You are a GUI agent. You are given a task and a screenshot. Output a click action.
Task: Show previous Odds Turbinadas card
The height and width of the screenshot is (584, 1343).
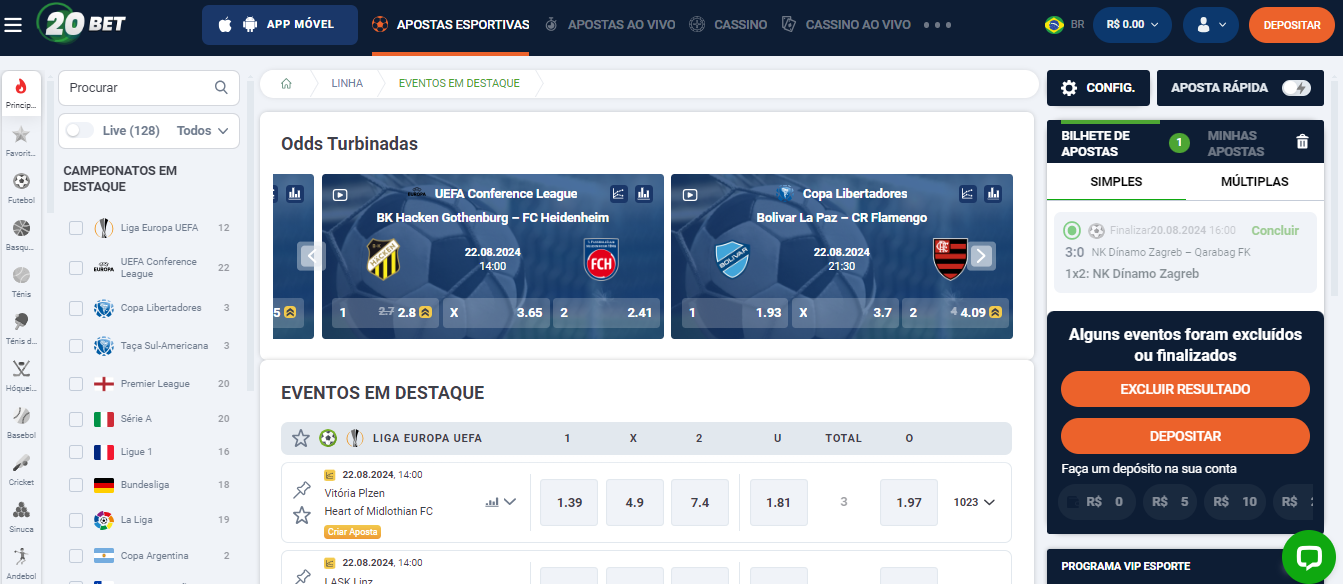point(312,257)
